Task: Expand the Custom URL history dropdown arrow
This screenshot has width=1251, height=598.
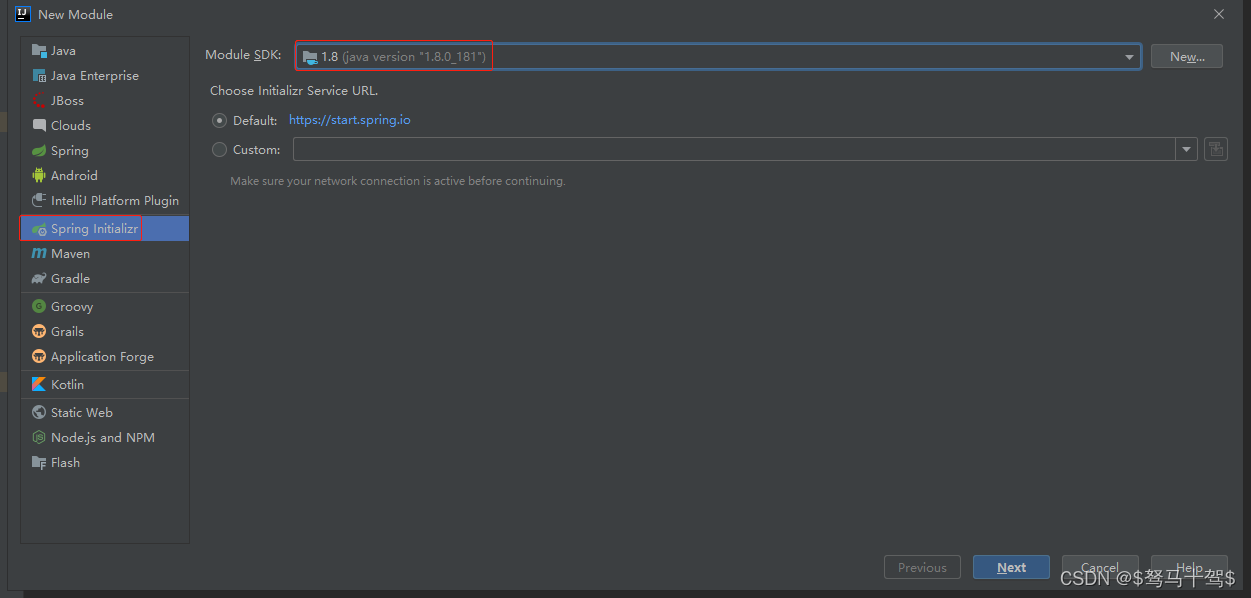Action: (1187, 149)
